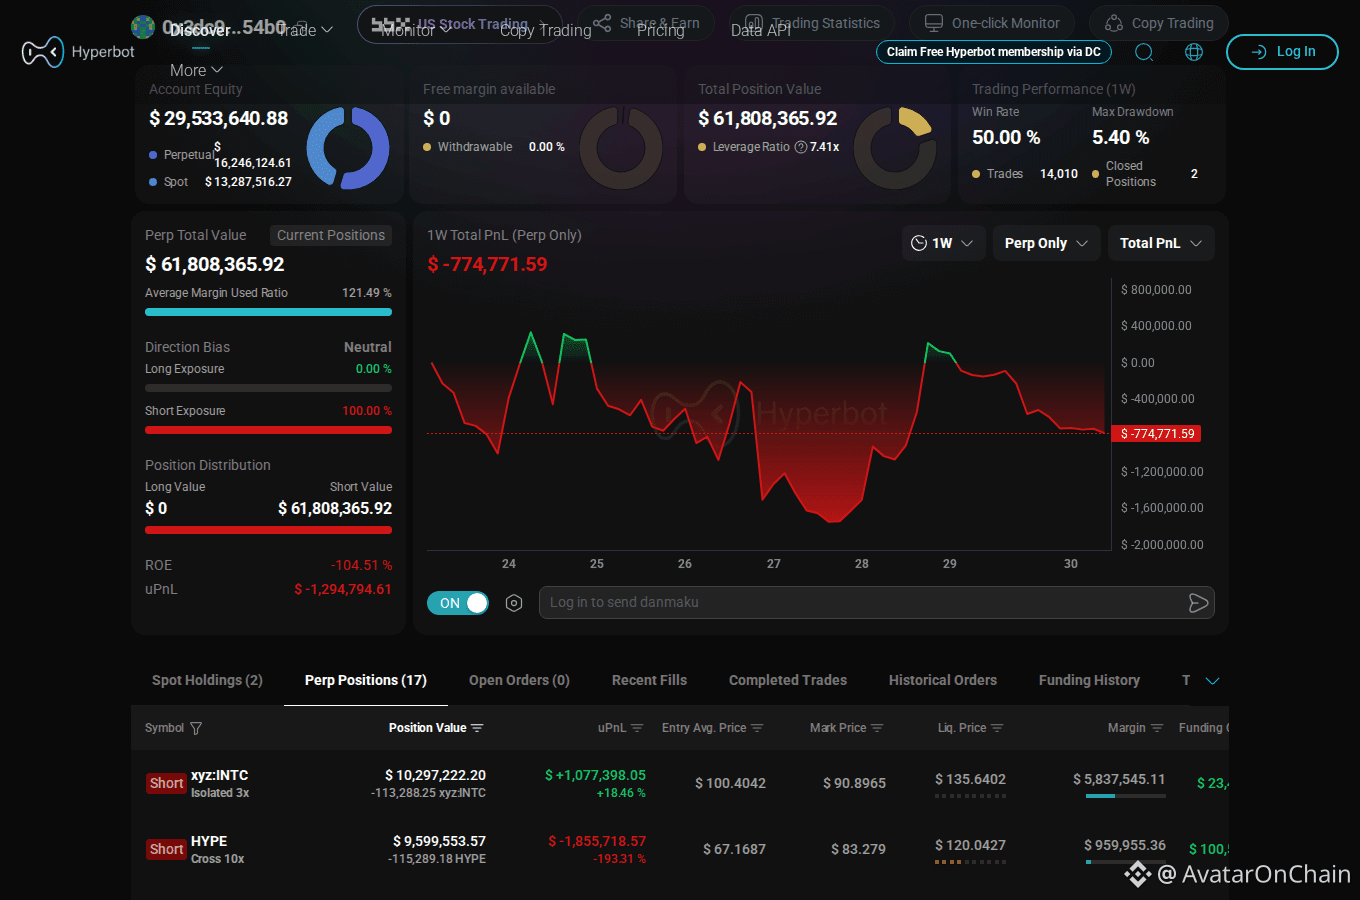Open the 1W time range dropdown
Image resolution: width=1360 pixels, height=900 pixels.
[943, 243]
